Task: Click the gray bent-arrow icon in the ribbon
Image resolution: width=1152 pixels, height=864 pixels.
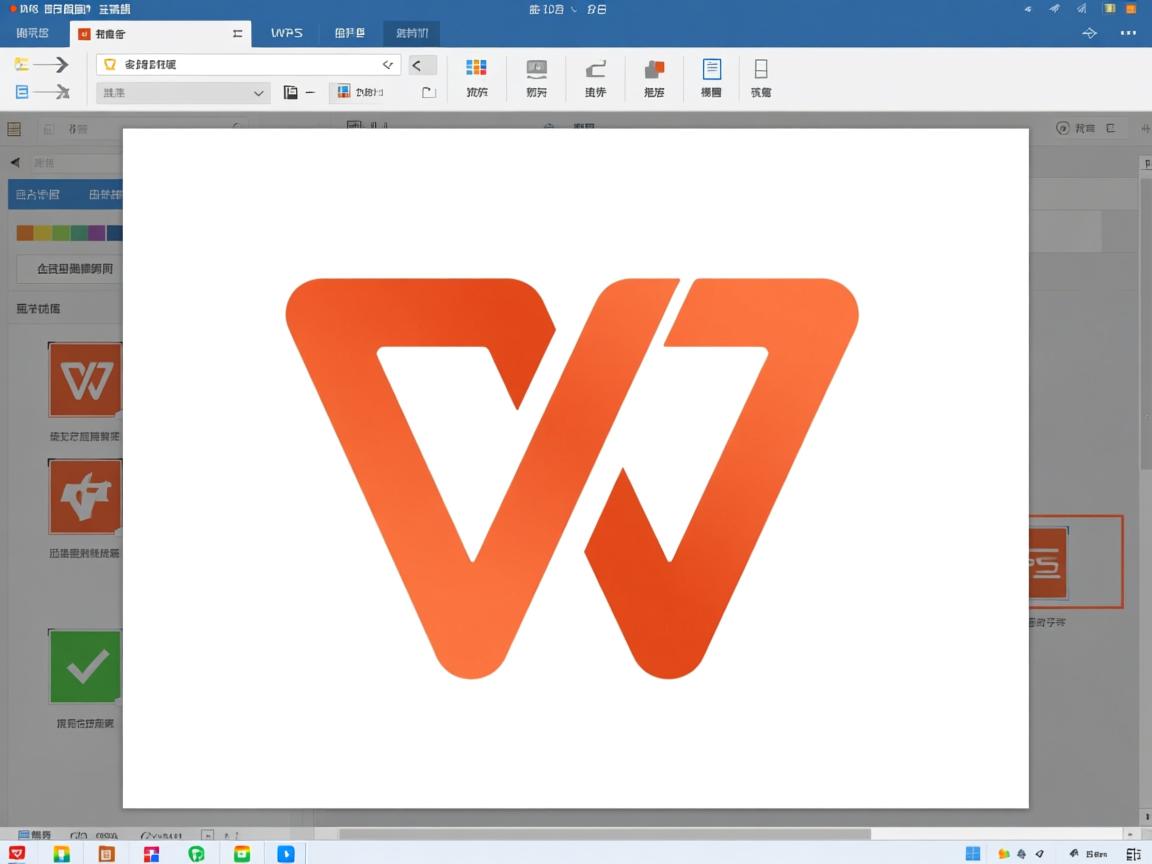Action: [x=595, y=69]
